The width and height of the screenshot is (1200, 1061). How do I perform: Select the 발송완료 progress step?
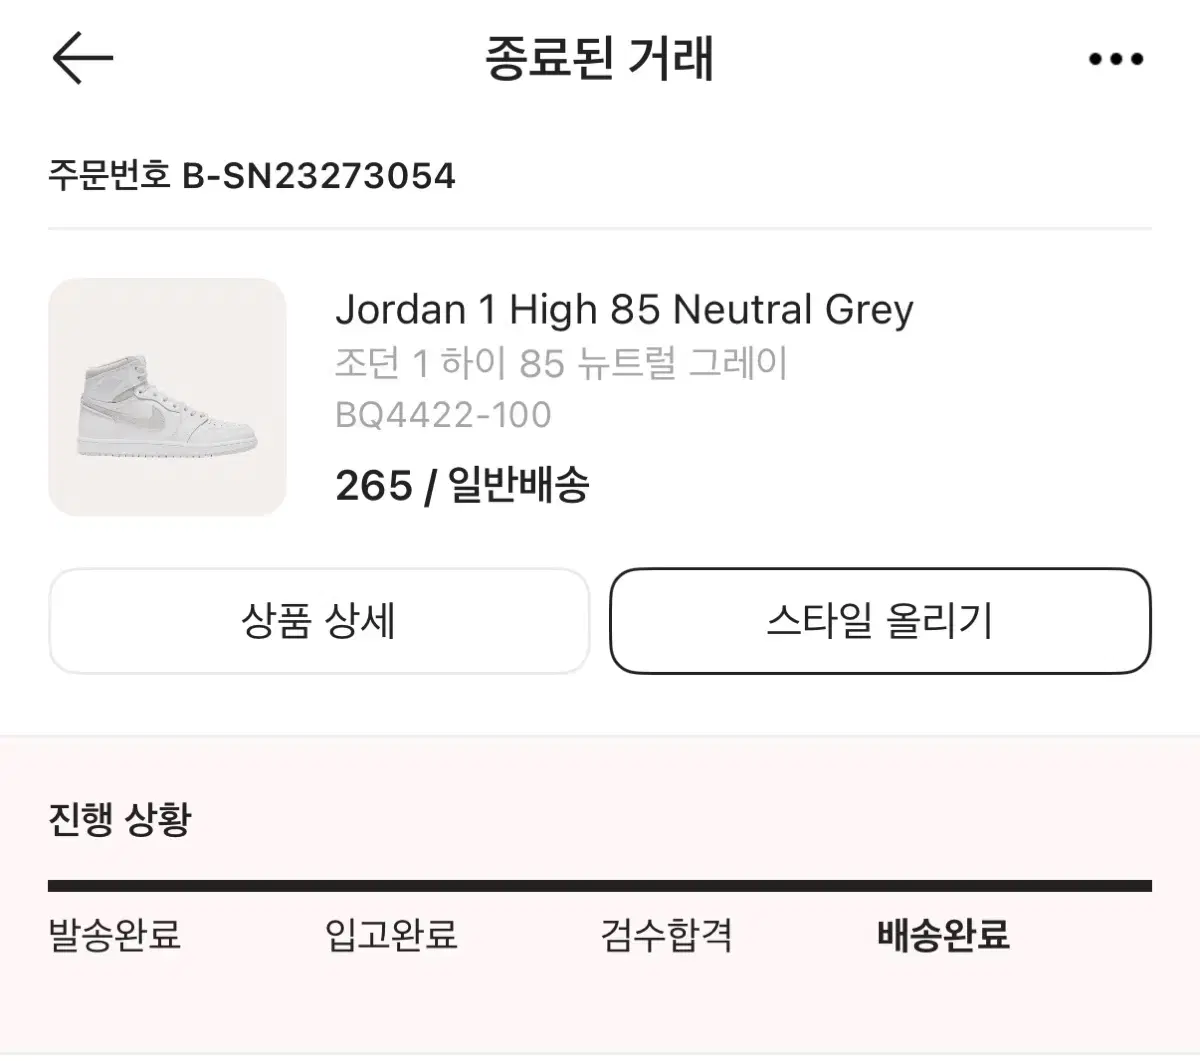coord(114,935)
